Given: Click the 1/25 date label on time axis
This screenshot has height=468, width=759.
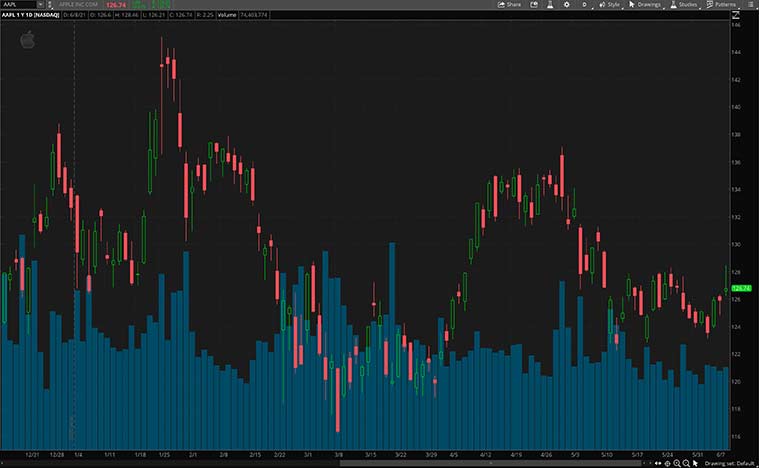Looking at the screenshot, I should coord(165,455).
